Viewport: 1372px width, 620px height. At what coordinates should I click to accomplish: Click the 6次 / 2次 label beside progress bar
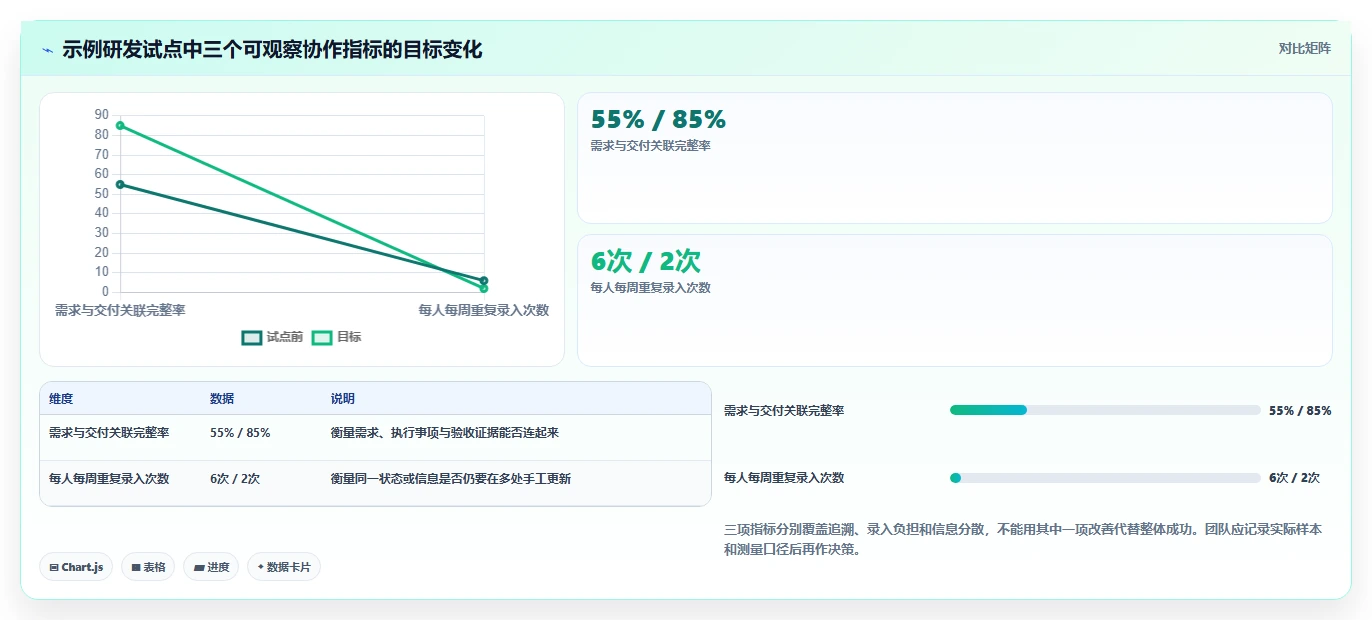(1294, 478)
